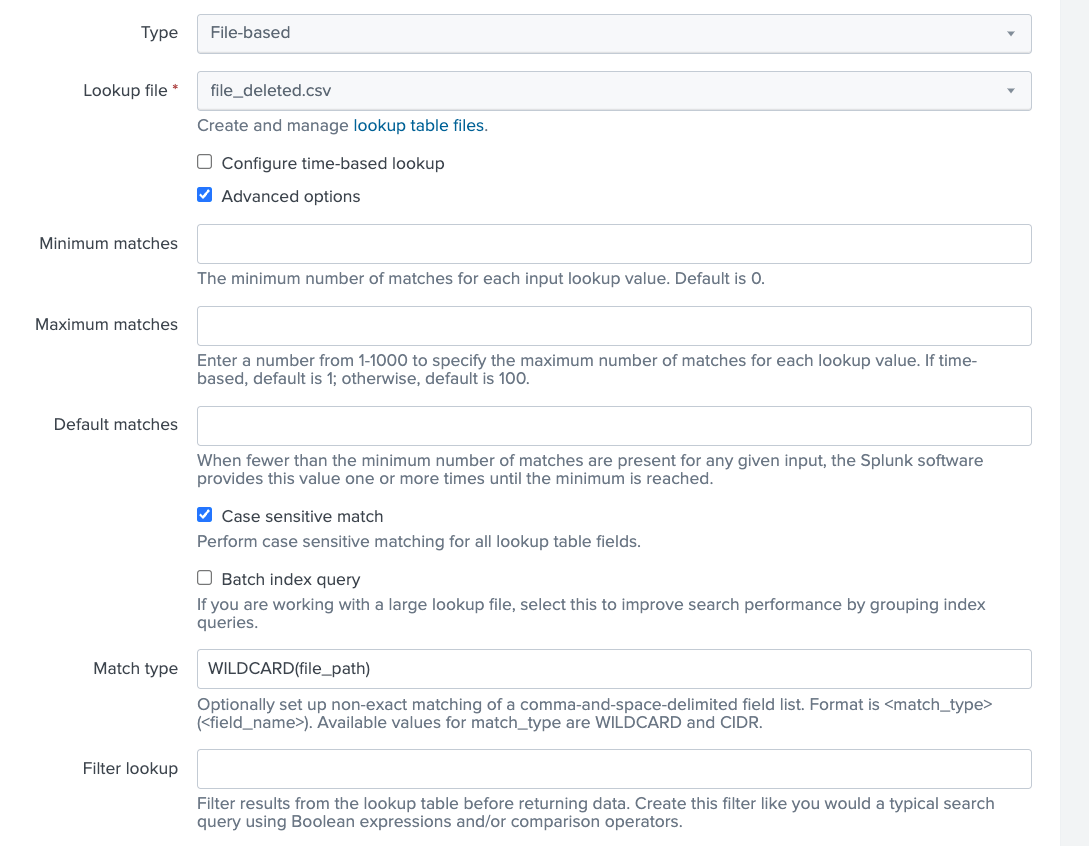Click the File-based text inside the Type selector
Screen dimensions: 1089x846
tap(249, 33)
